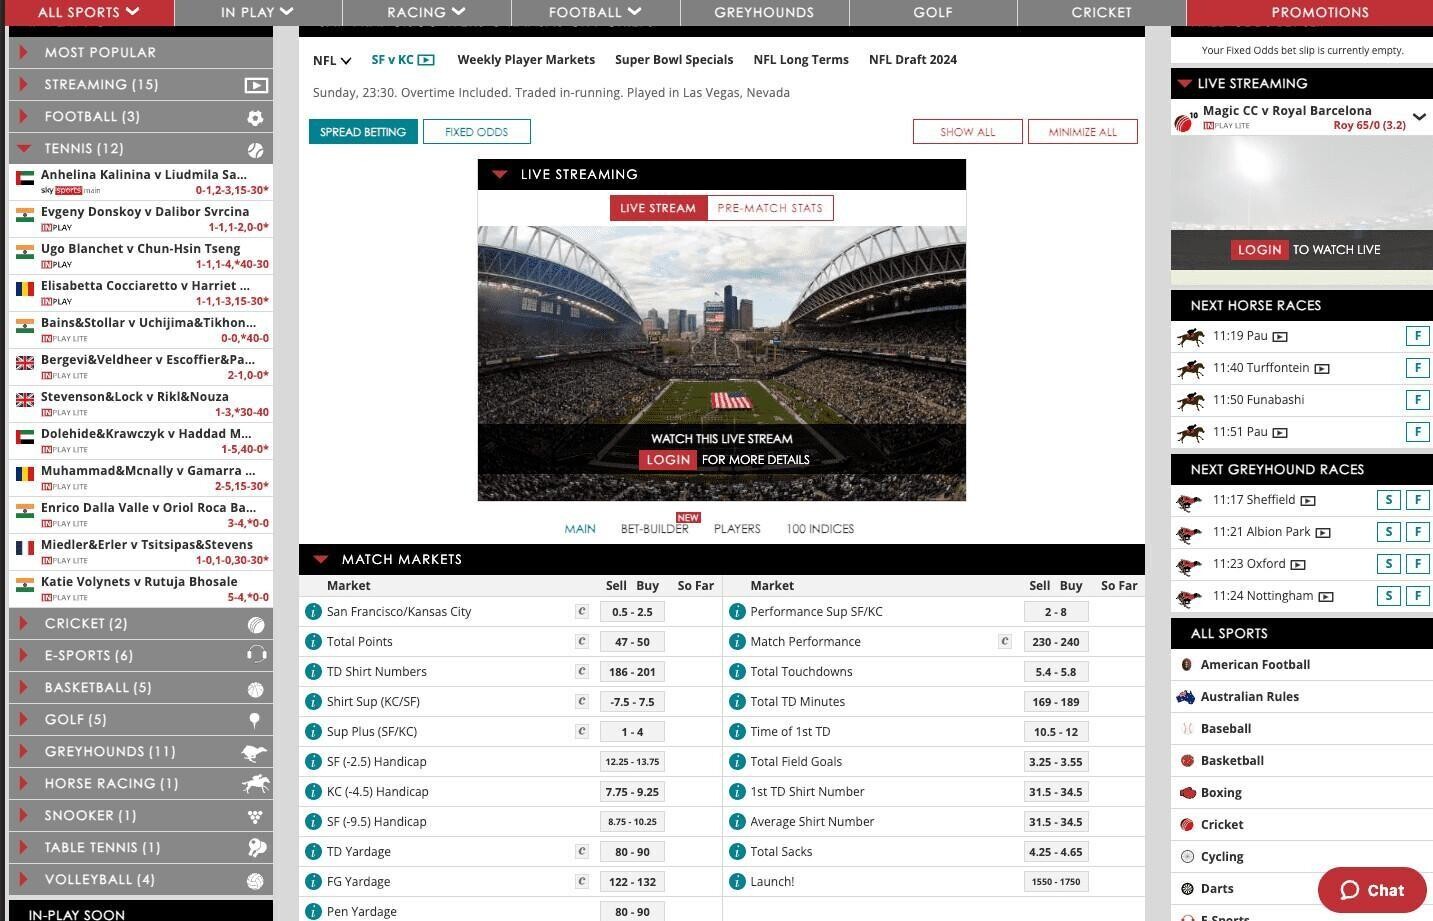Click the Boxing glove icon in All Sports

pyautogui.click(x=1188, y=793)
